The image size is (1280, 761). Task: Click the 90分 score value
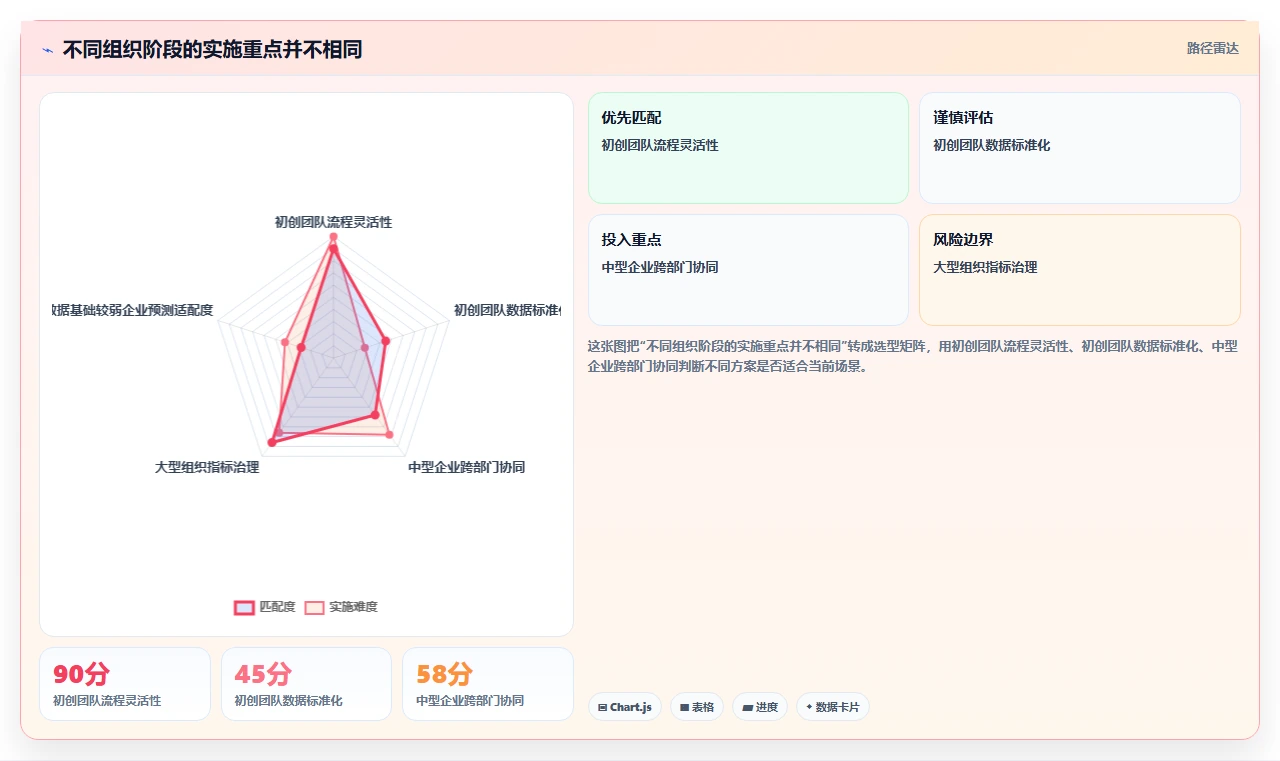click(82, 674)
